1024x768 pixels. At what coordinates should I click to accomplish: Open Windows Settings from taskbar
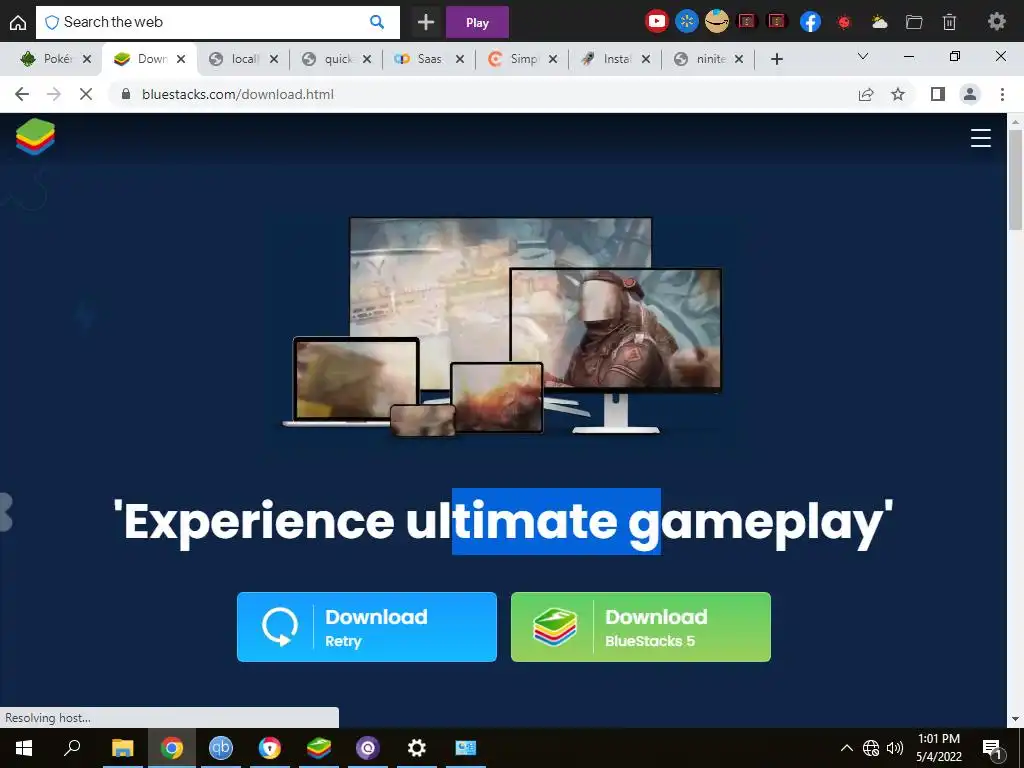click(x=417, y=748)
